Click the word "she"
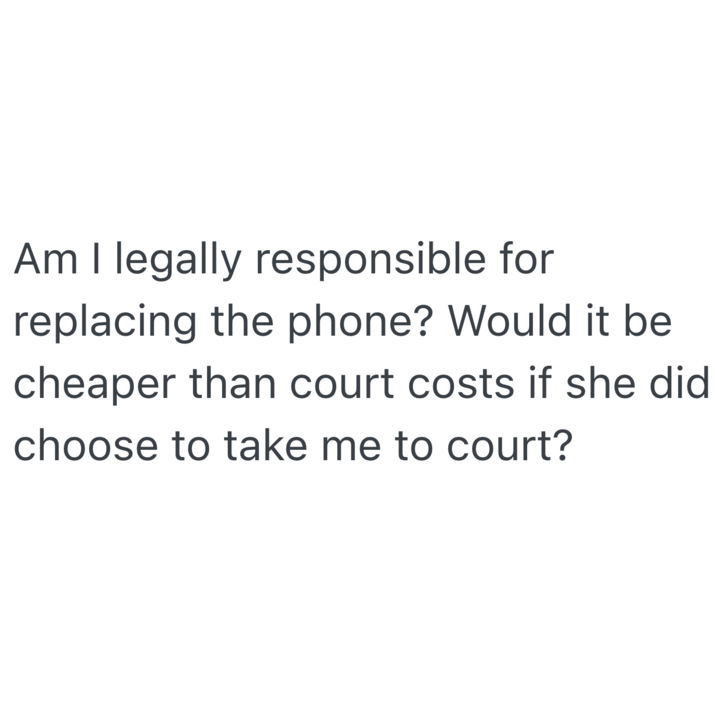 pos(600,382)
